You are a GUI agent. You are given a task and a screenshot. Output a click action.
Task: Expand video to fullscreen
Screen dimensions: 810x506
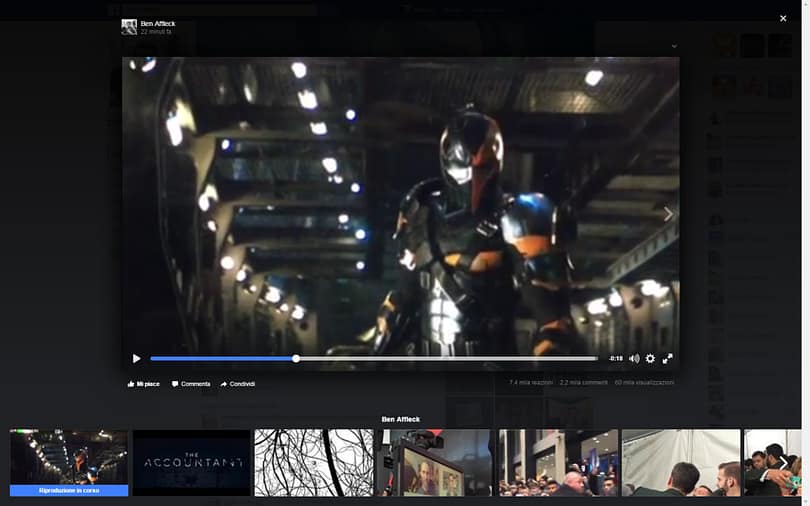(x=667, y=358)
